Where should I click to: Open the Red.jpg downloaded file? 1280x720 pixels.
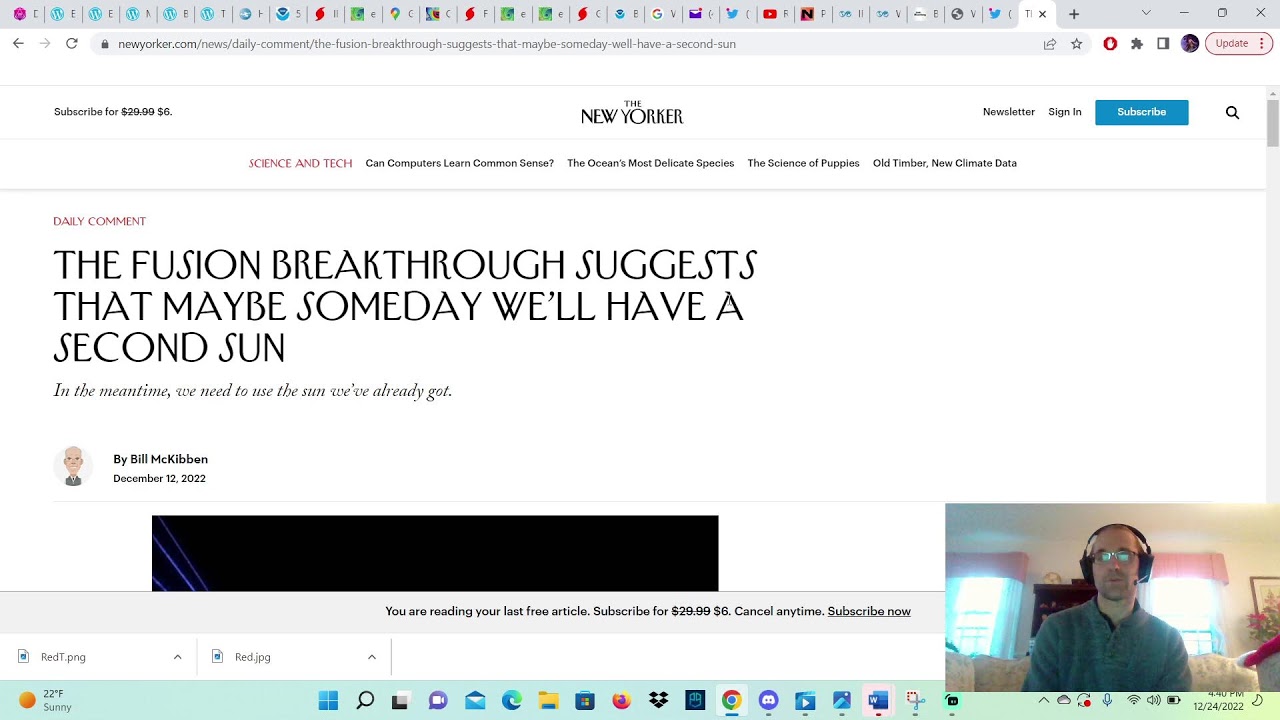(252, 657)
